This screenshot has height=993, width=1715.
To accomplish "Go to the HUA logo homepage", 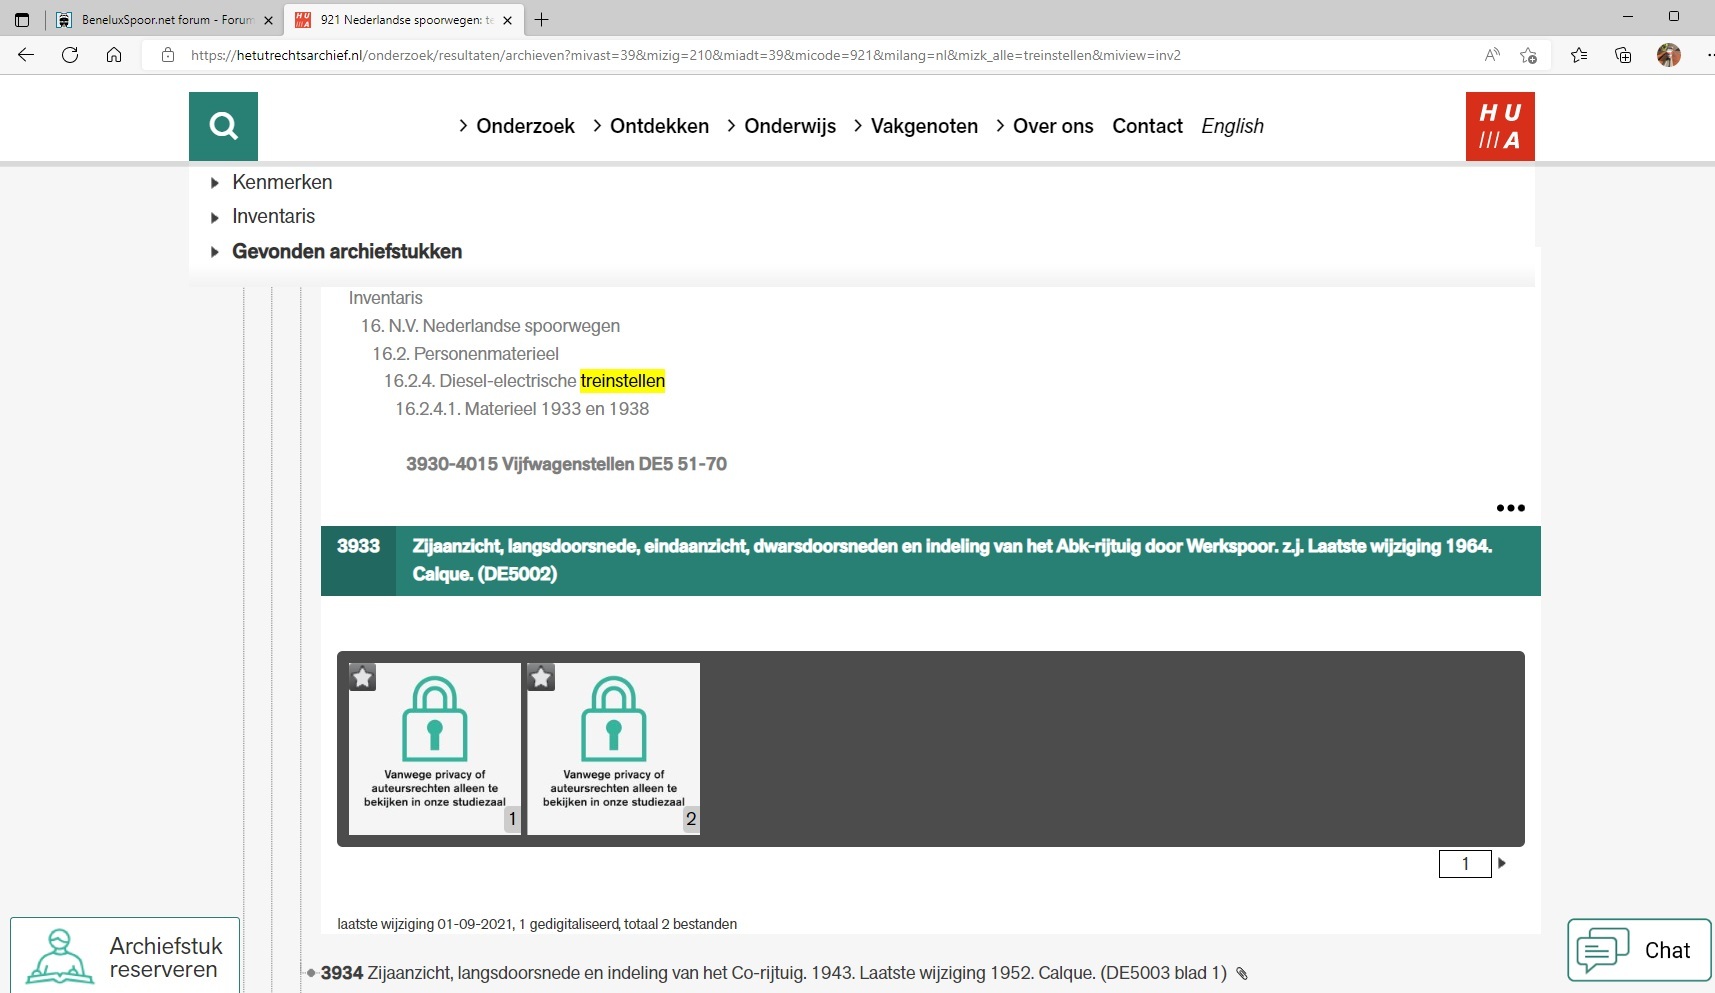I will 1500,126.
